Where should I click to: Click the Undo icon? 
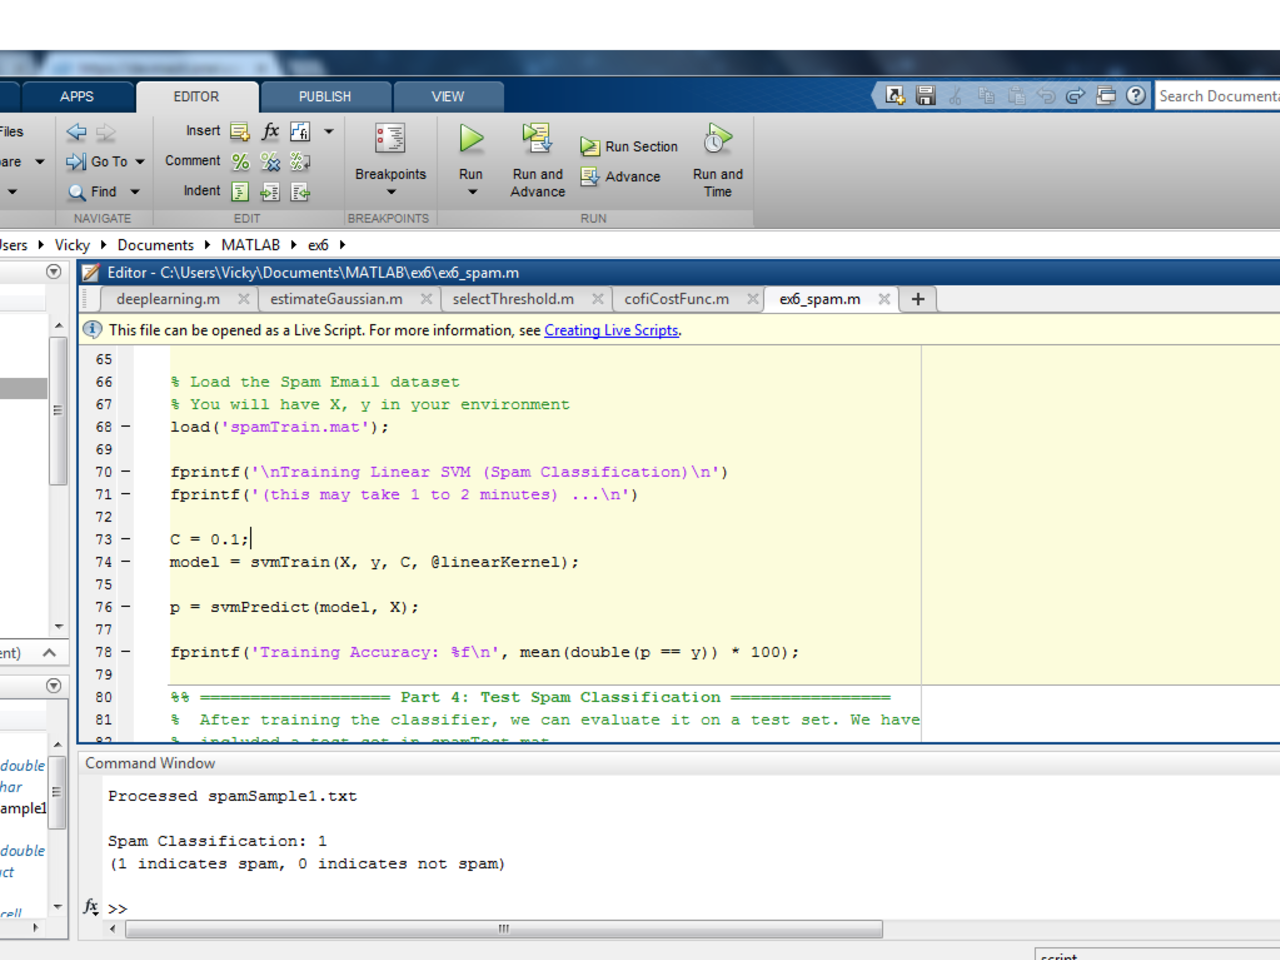[1046, 96]
